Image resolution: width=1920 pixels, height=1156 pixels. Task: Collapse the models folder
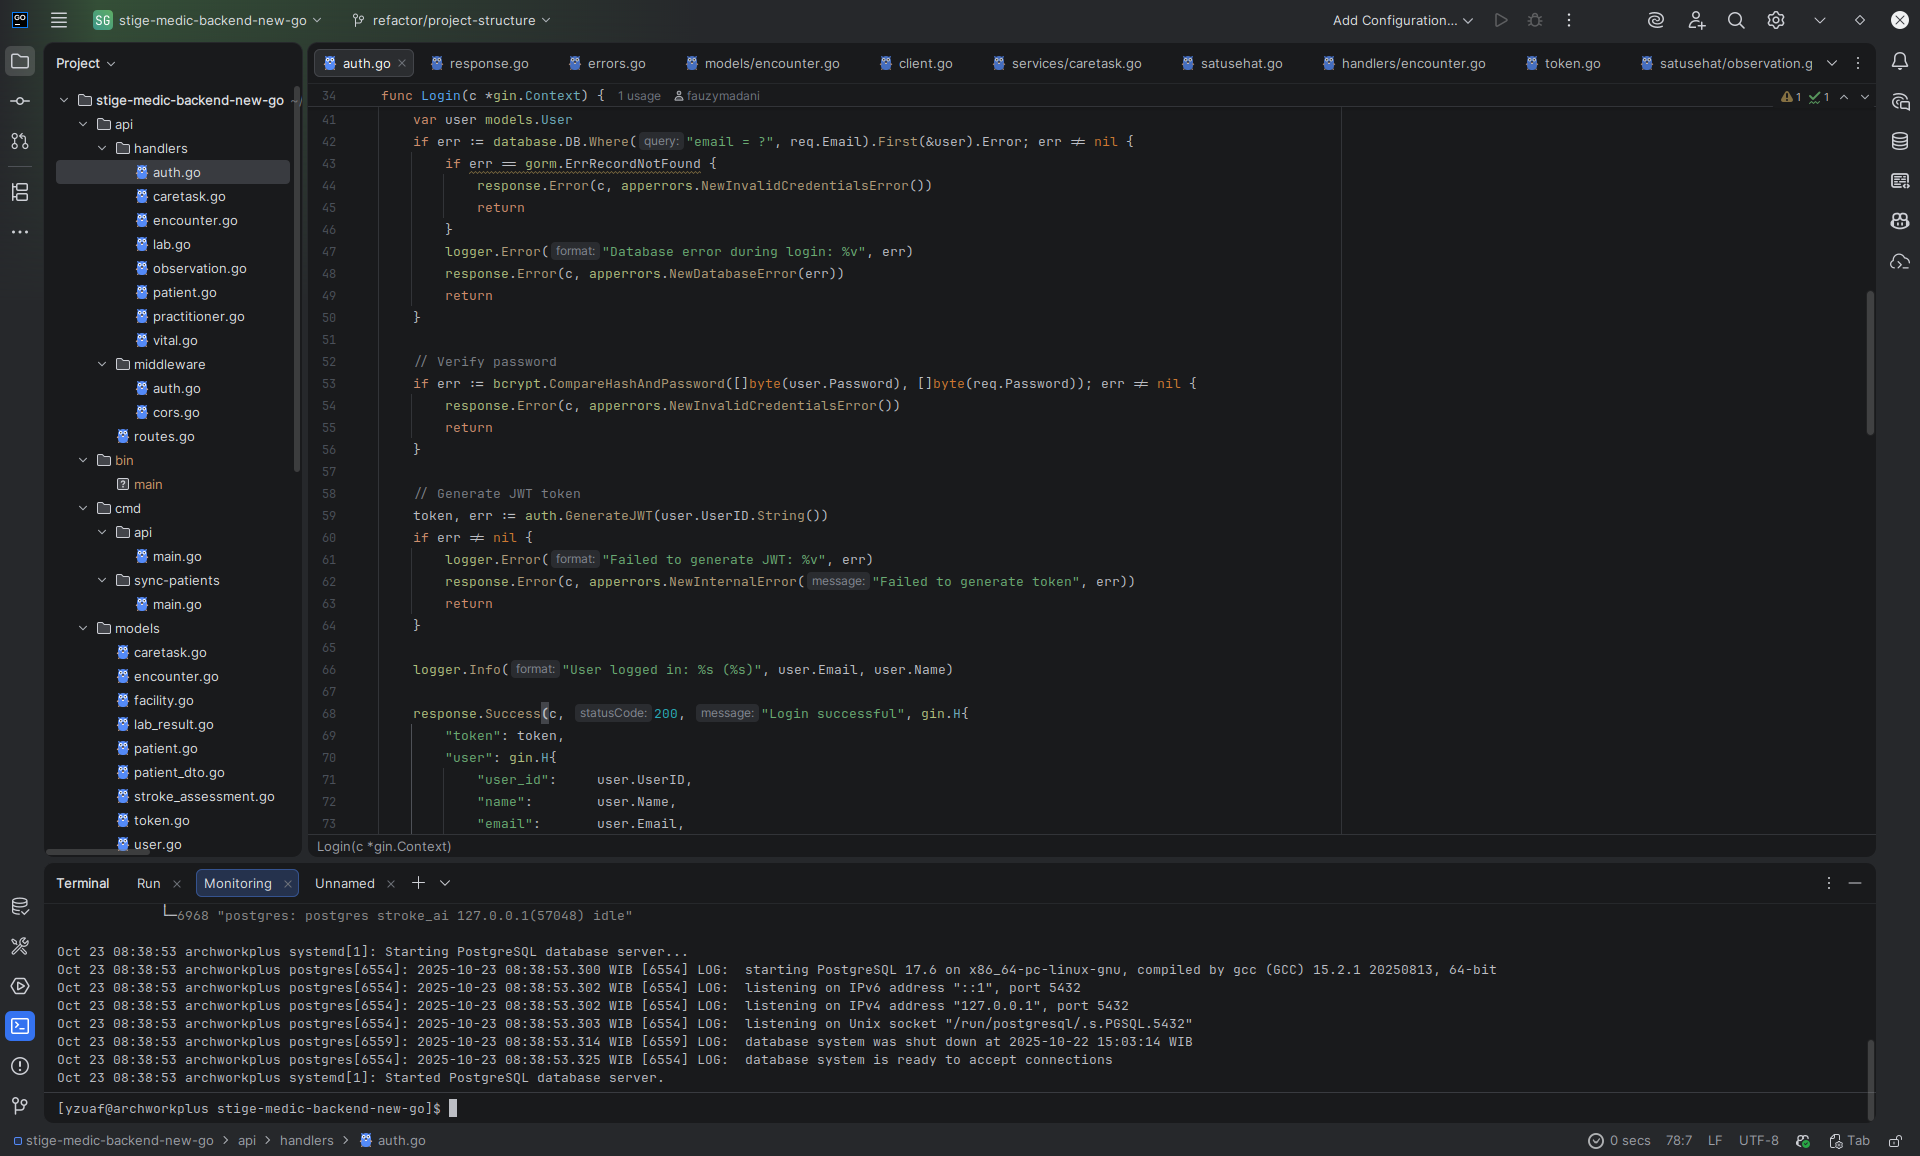(83, 628)
